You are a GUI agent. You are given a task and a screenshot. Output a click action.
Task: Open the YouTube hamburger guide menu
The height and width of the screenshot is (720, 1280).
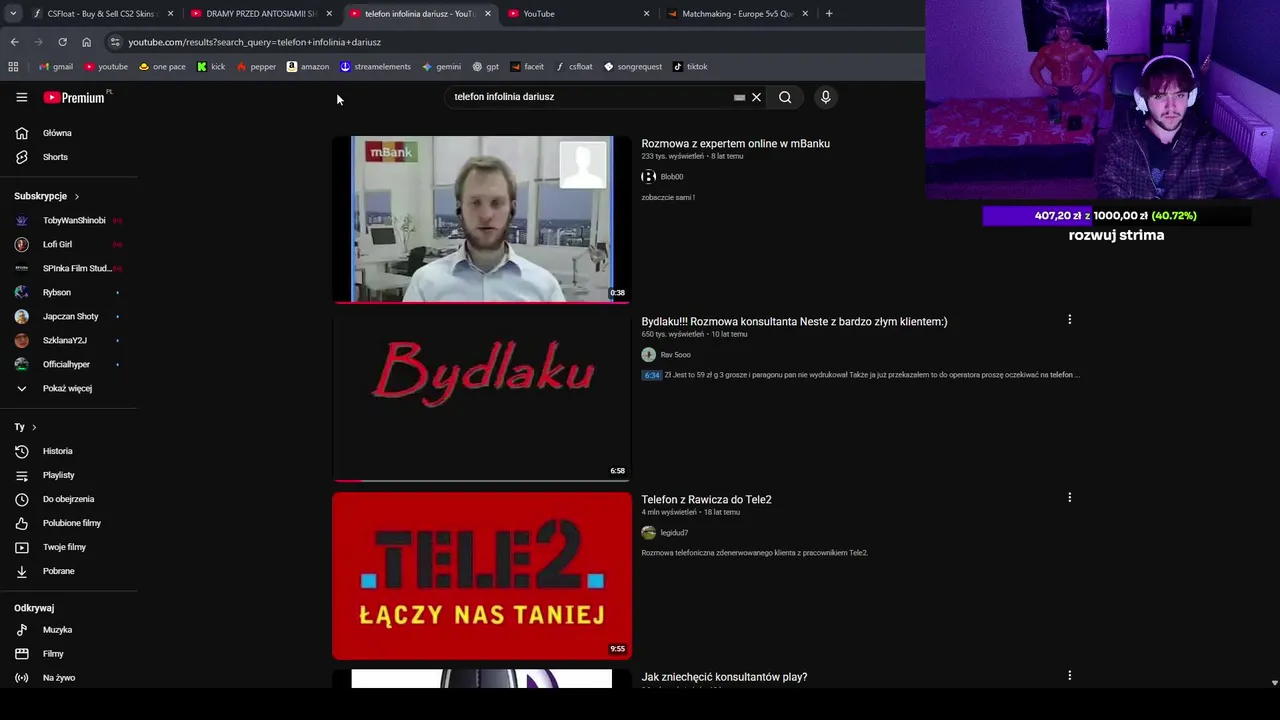(x=21, y=97)
